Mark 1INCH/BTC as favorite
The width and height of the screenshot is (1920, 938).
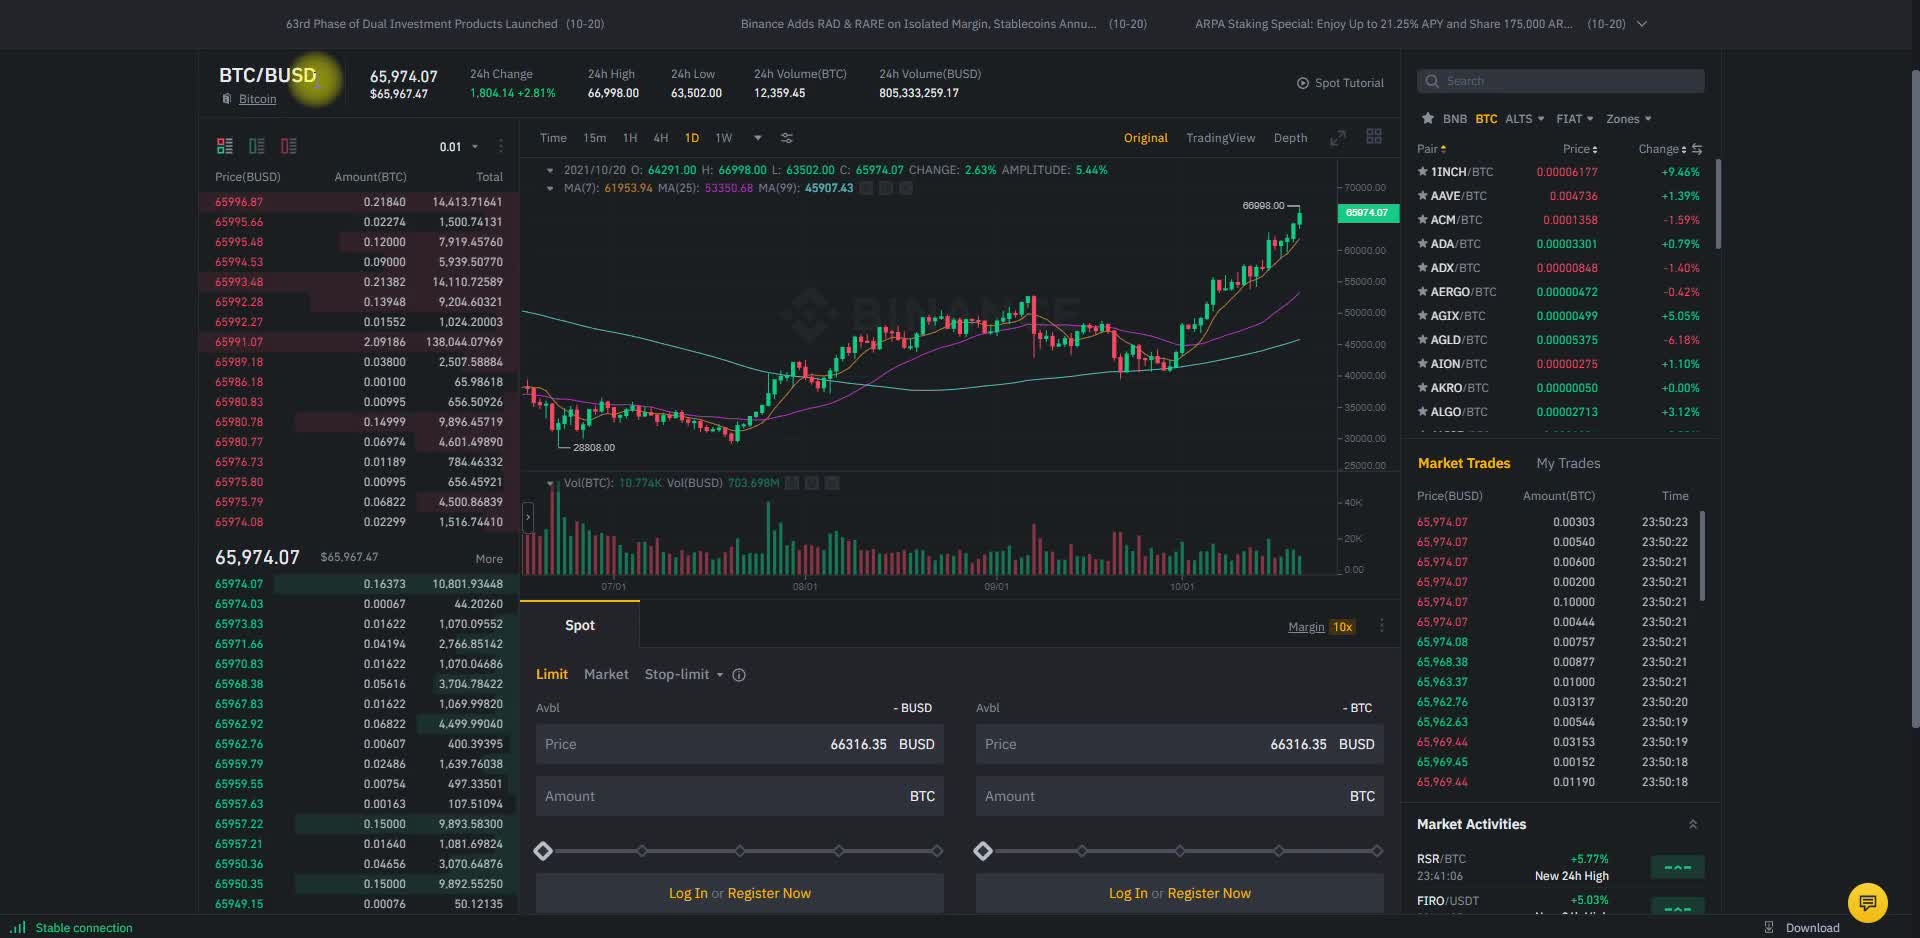(x=1423, y=172)
